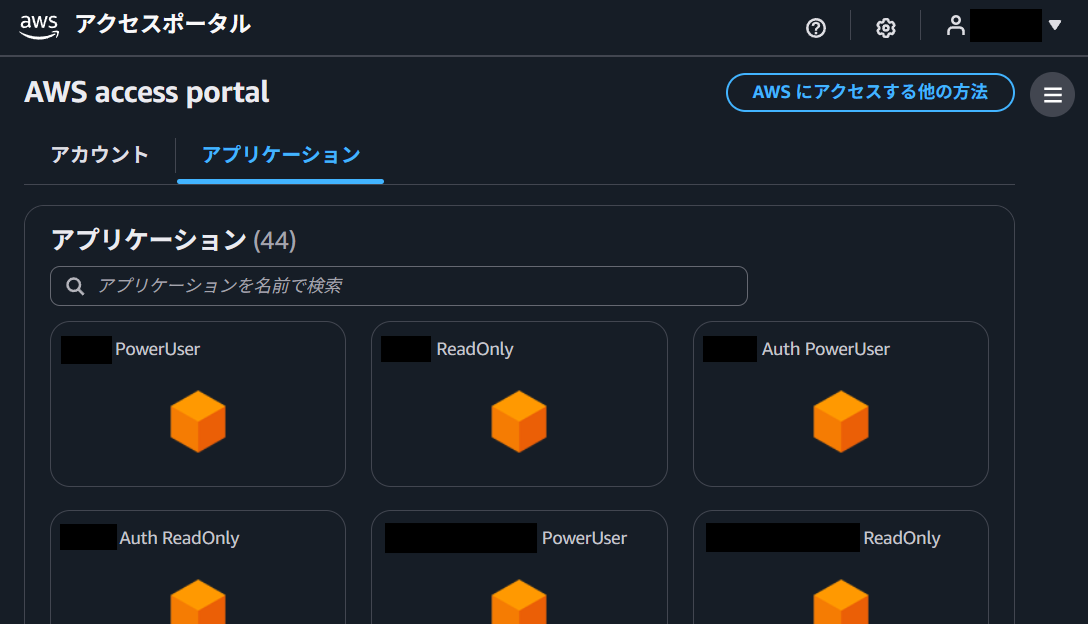The image size is (1088, 624).
Task: Click the Auth ReadOnly orange cube icon
Action: [197, 603]
